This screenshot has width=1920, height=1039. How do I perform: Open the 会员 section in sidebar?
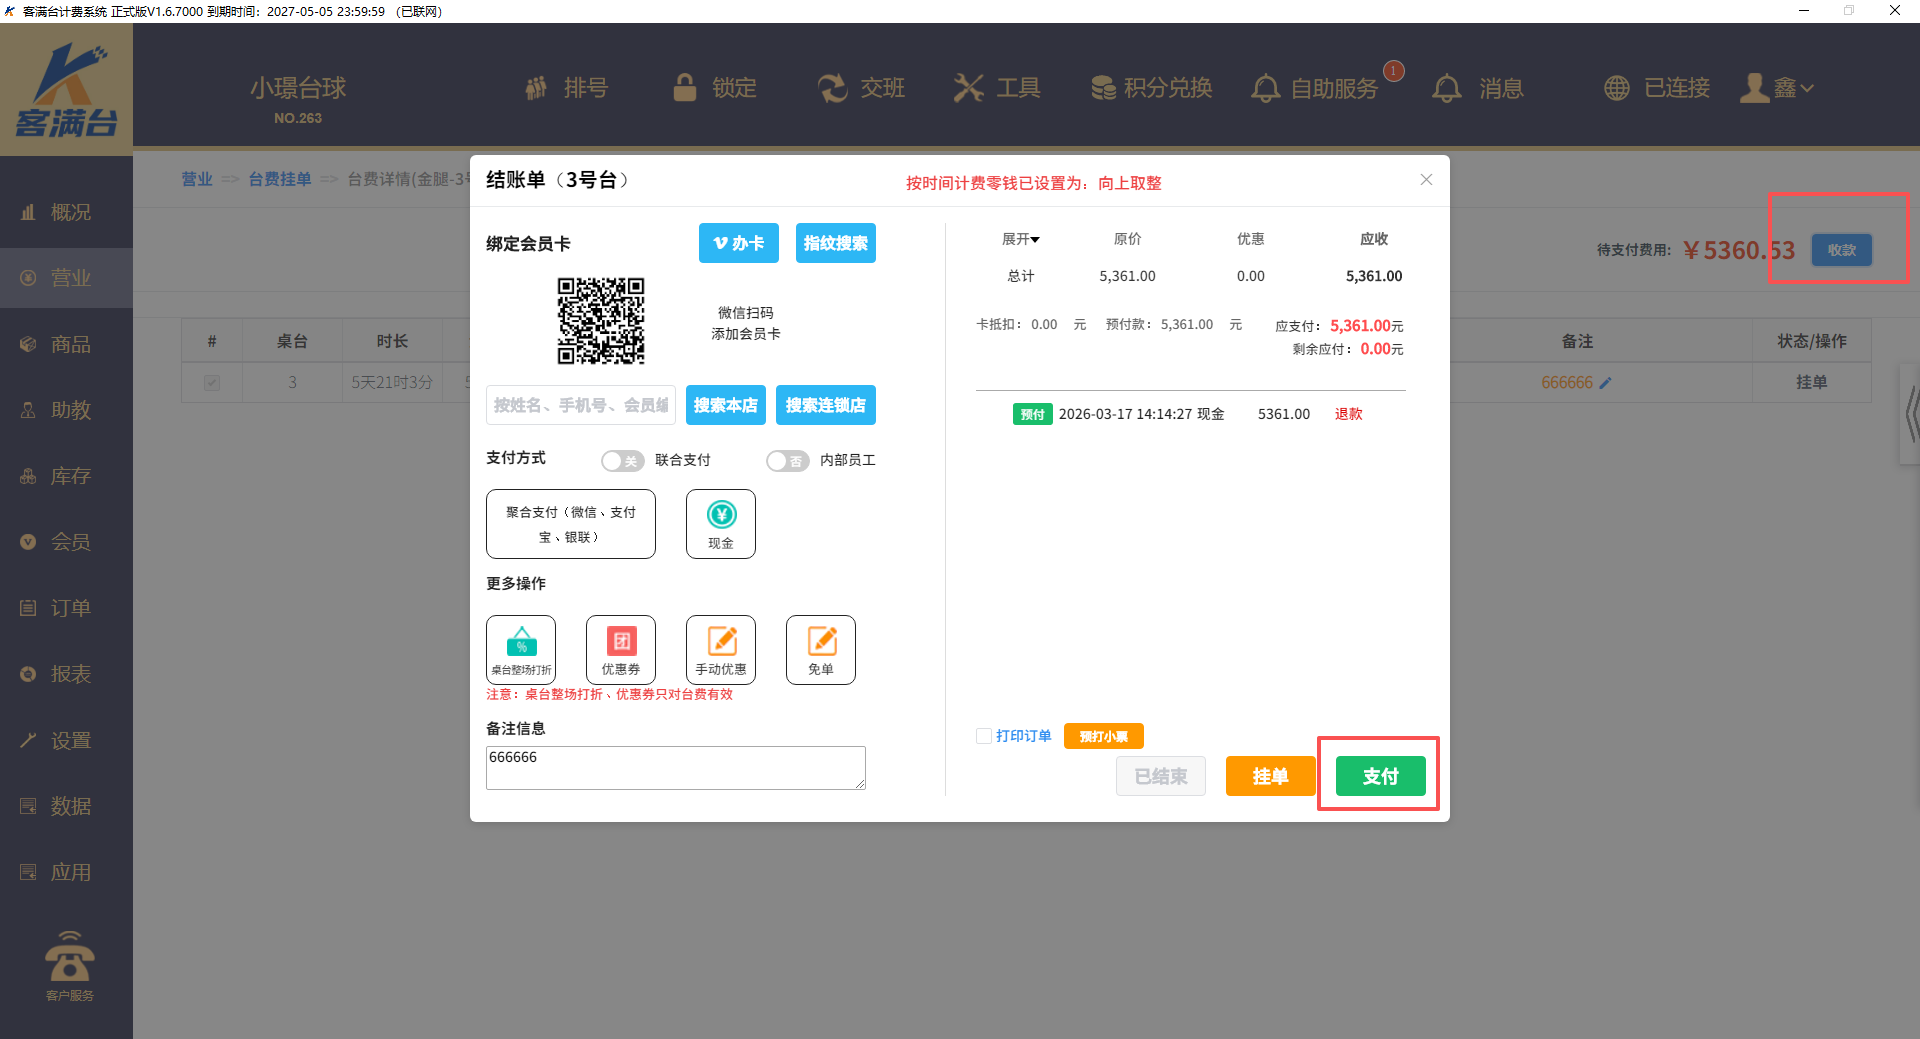point(68,542)
